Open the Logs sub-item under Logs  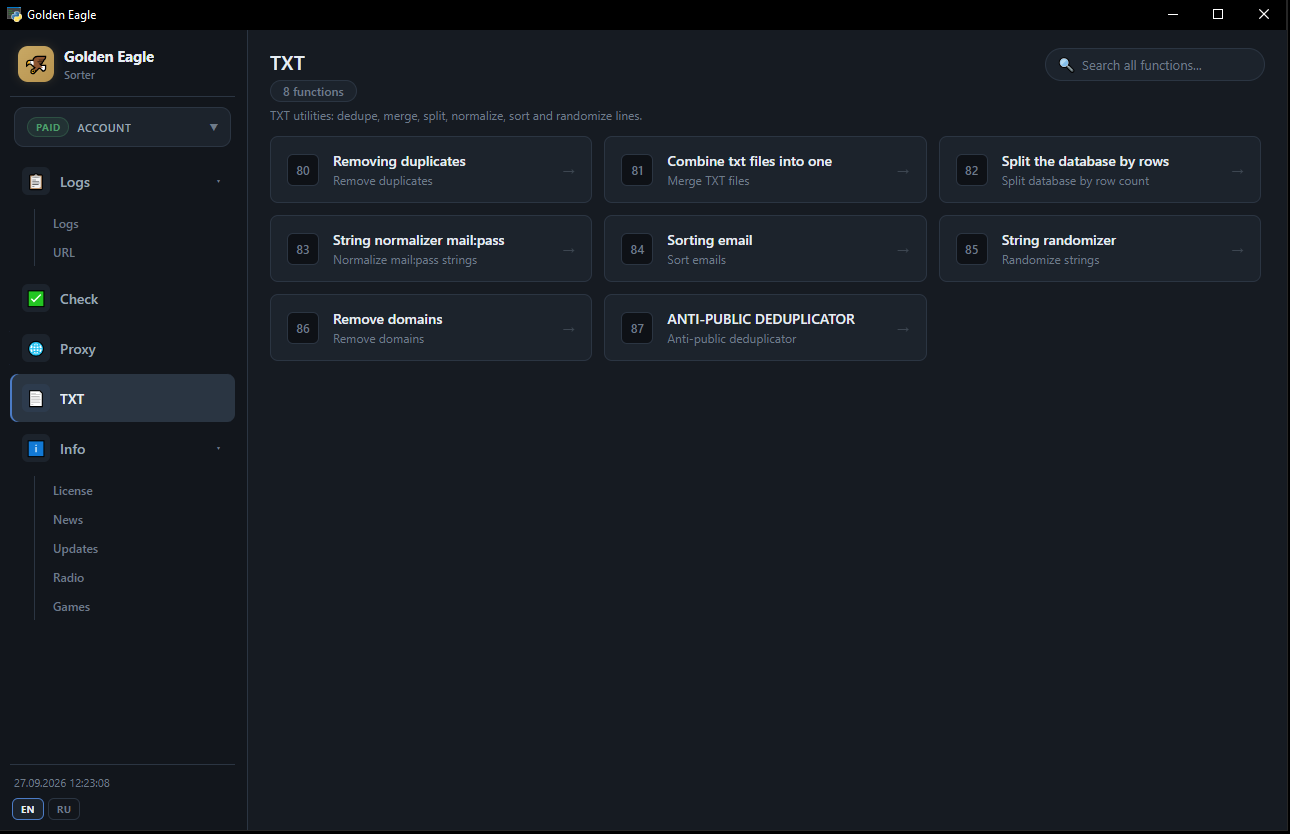pos(66,224)
